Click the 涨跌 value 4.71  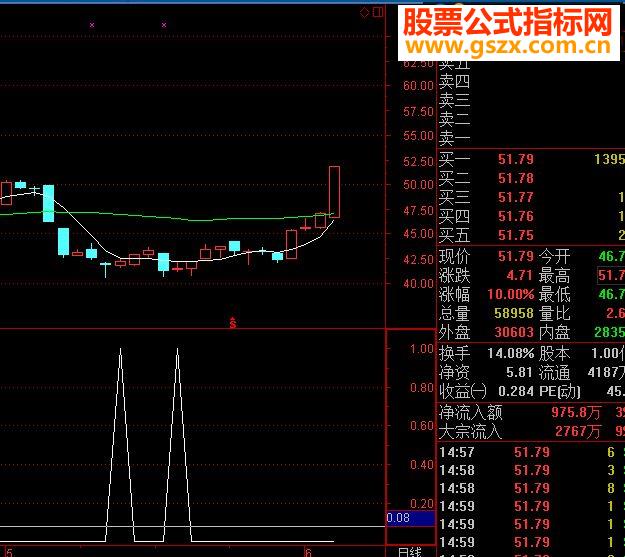520,275
